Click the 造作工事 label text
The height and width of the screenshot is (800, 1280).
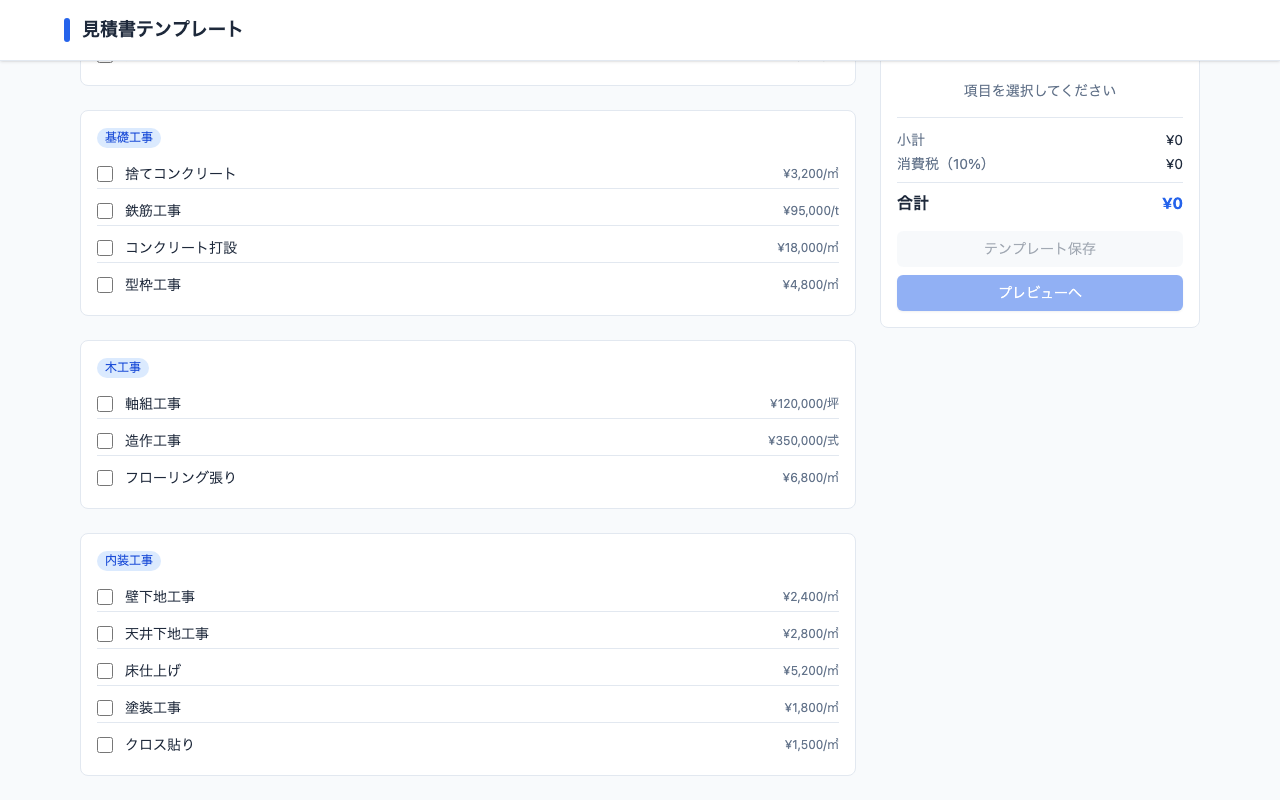click(x=153, y=441)
